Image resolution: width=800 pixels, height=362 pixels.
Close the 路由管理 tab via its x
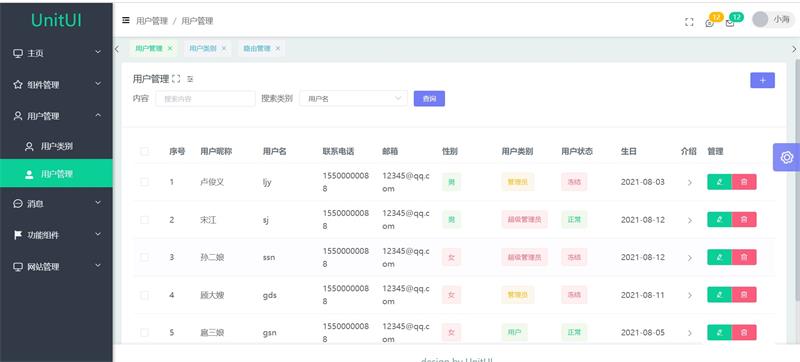click(278, 48)
